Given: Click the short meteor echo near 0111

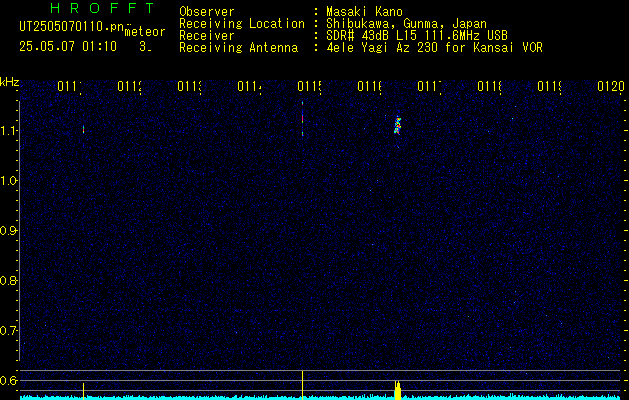Looking at the screenshot, I should (83, 130).
